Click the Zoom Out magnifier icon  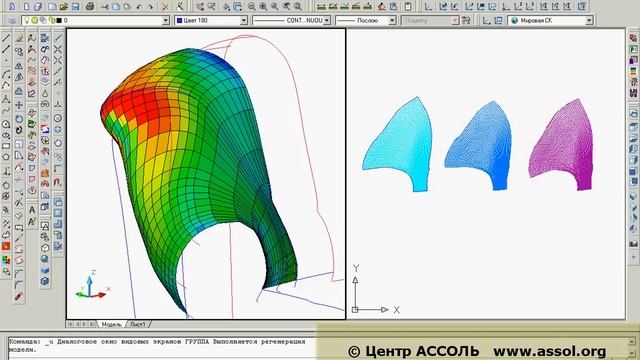point(252,7)
